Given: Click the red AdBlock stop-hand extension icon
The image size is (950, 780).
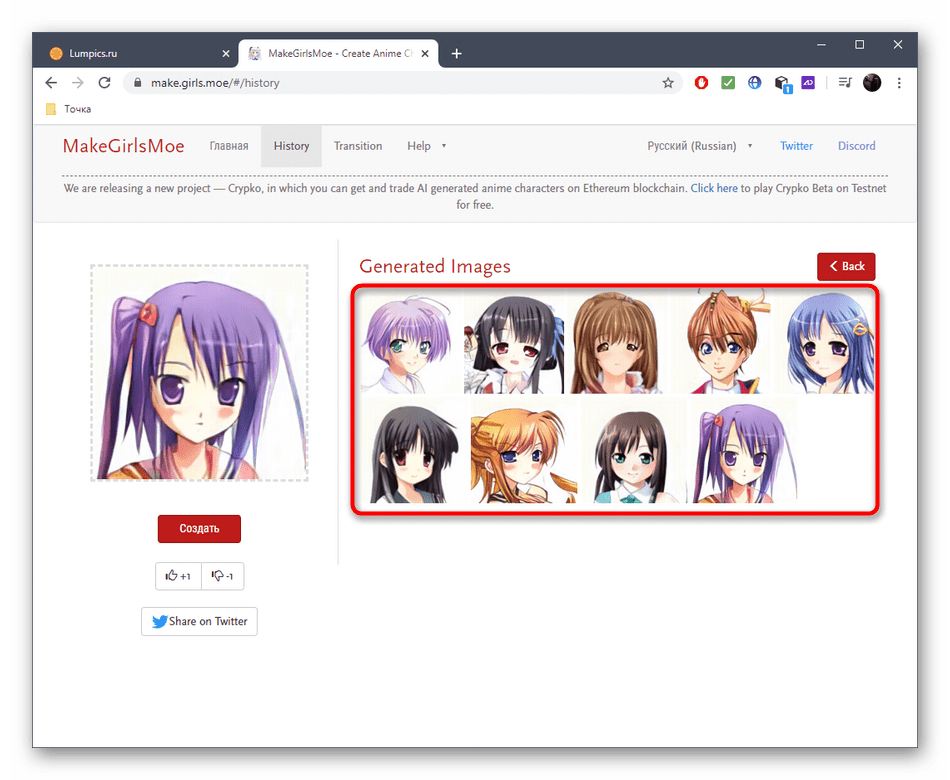Looking at the screenshot, I should click(701, 83).
